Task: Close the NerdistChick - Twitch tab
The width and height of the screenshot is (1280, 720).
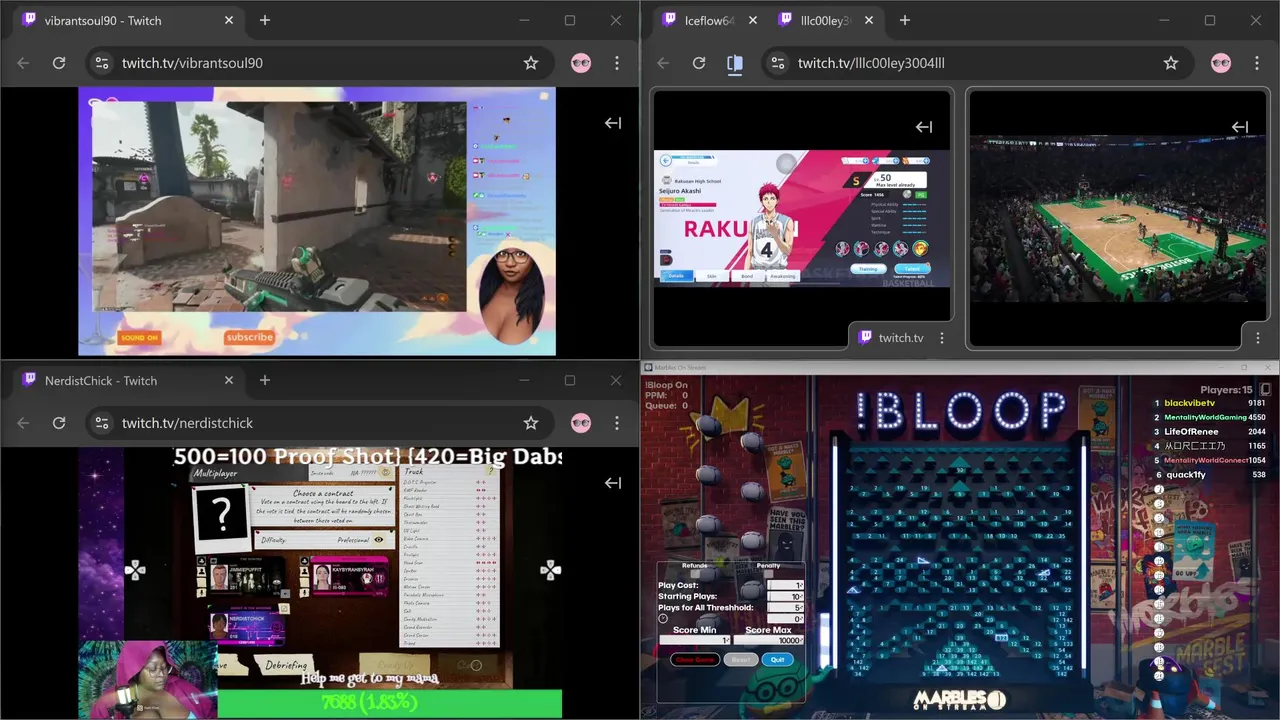Action: click(x=229, y=380)
